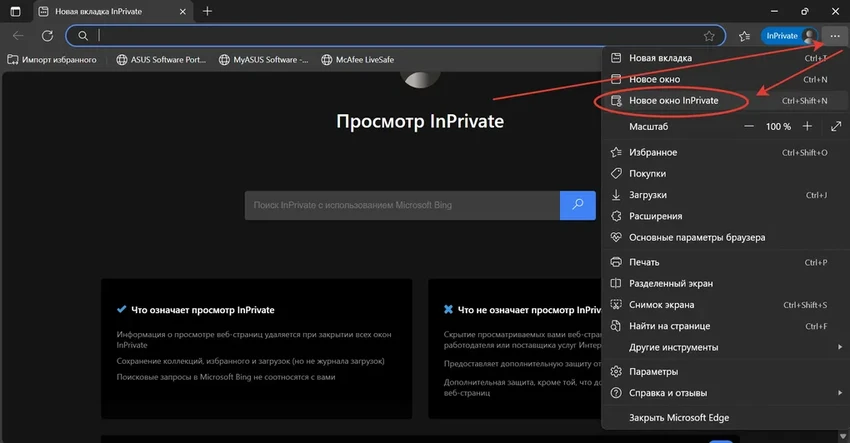
Task: Open the Favorites toolbar icon
Action: click(x=744, y=35)
